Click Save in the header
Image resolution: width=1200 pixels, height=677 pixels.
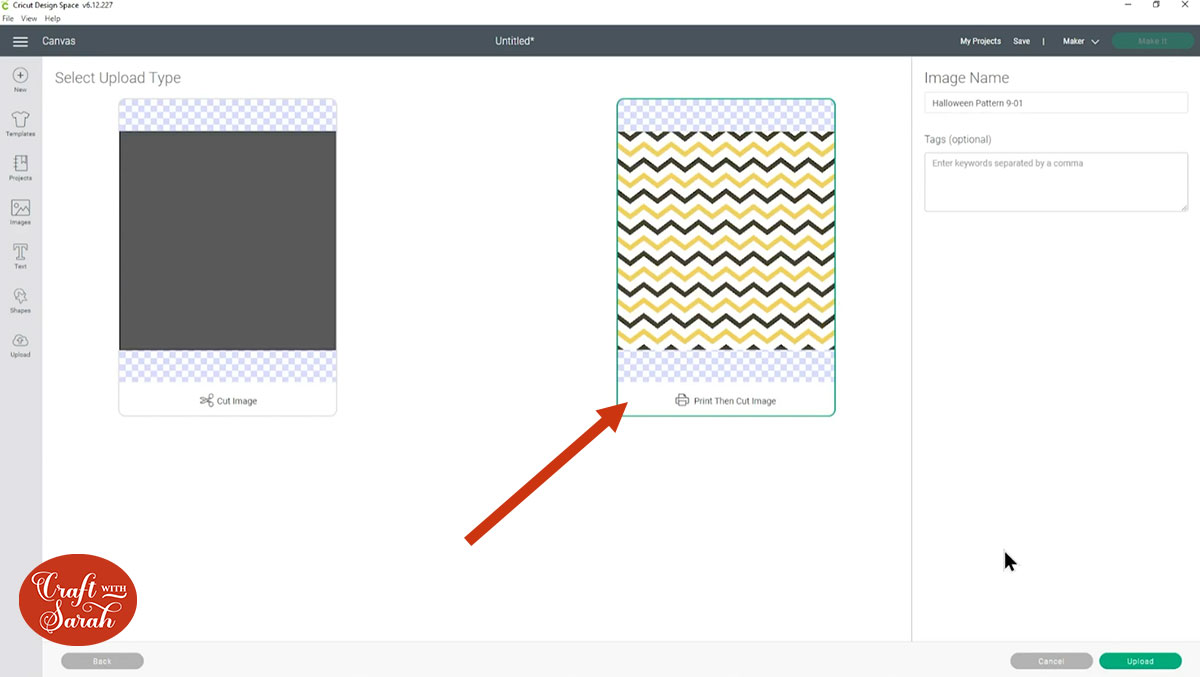1021,41
